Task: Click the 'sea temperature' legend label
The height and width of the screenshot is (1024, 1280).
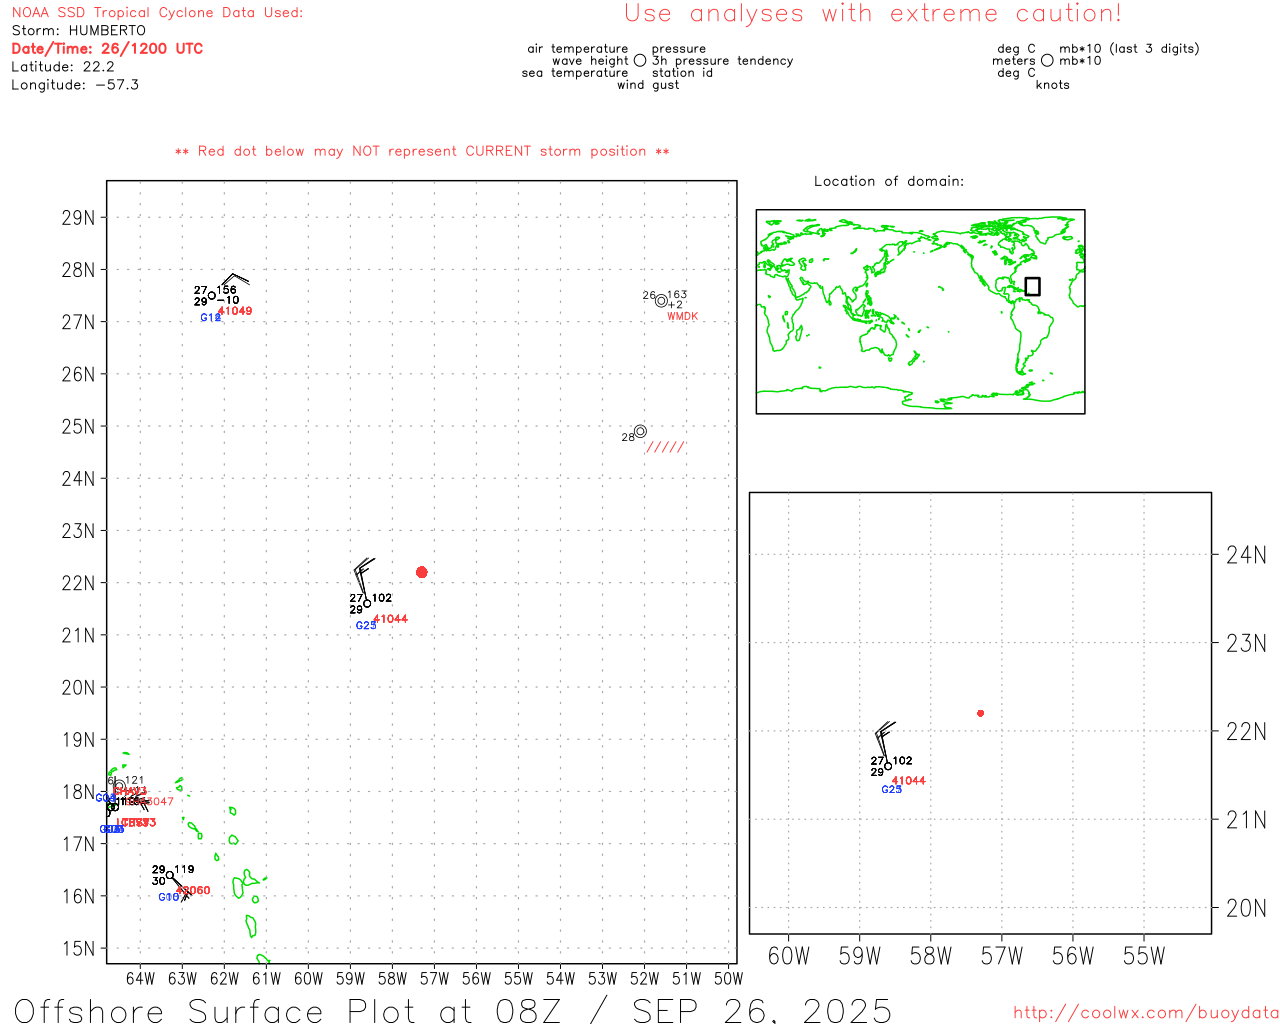Action: coord(575,73)
